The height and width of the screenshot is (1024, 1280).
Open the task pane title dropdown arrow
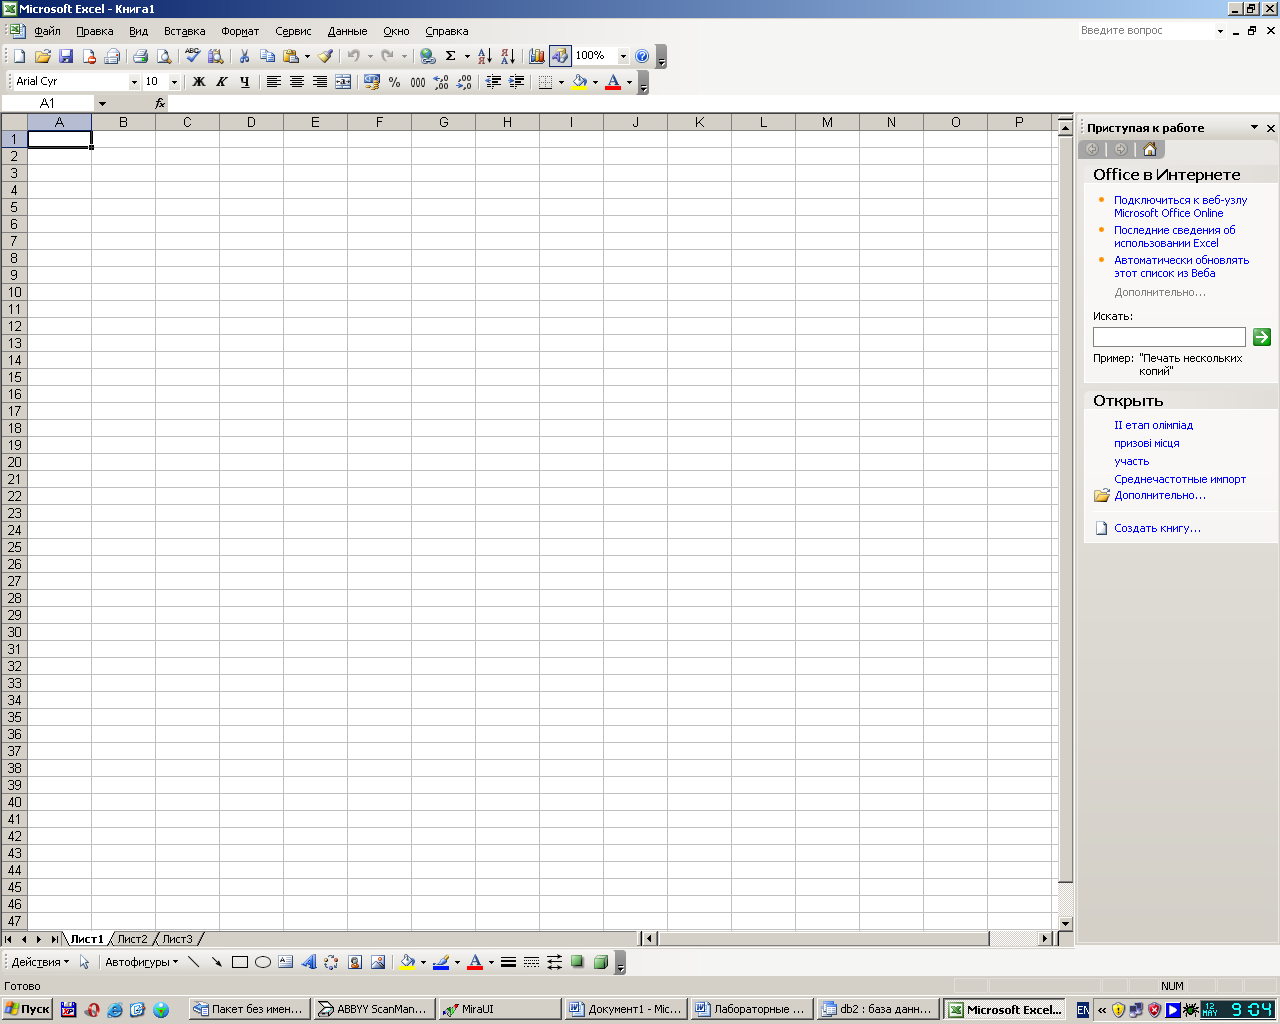click(1254, 128)
